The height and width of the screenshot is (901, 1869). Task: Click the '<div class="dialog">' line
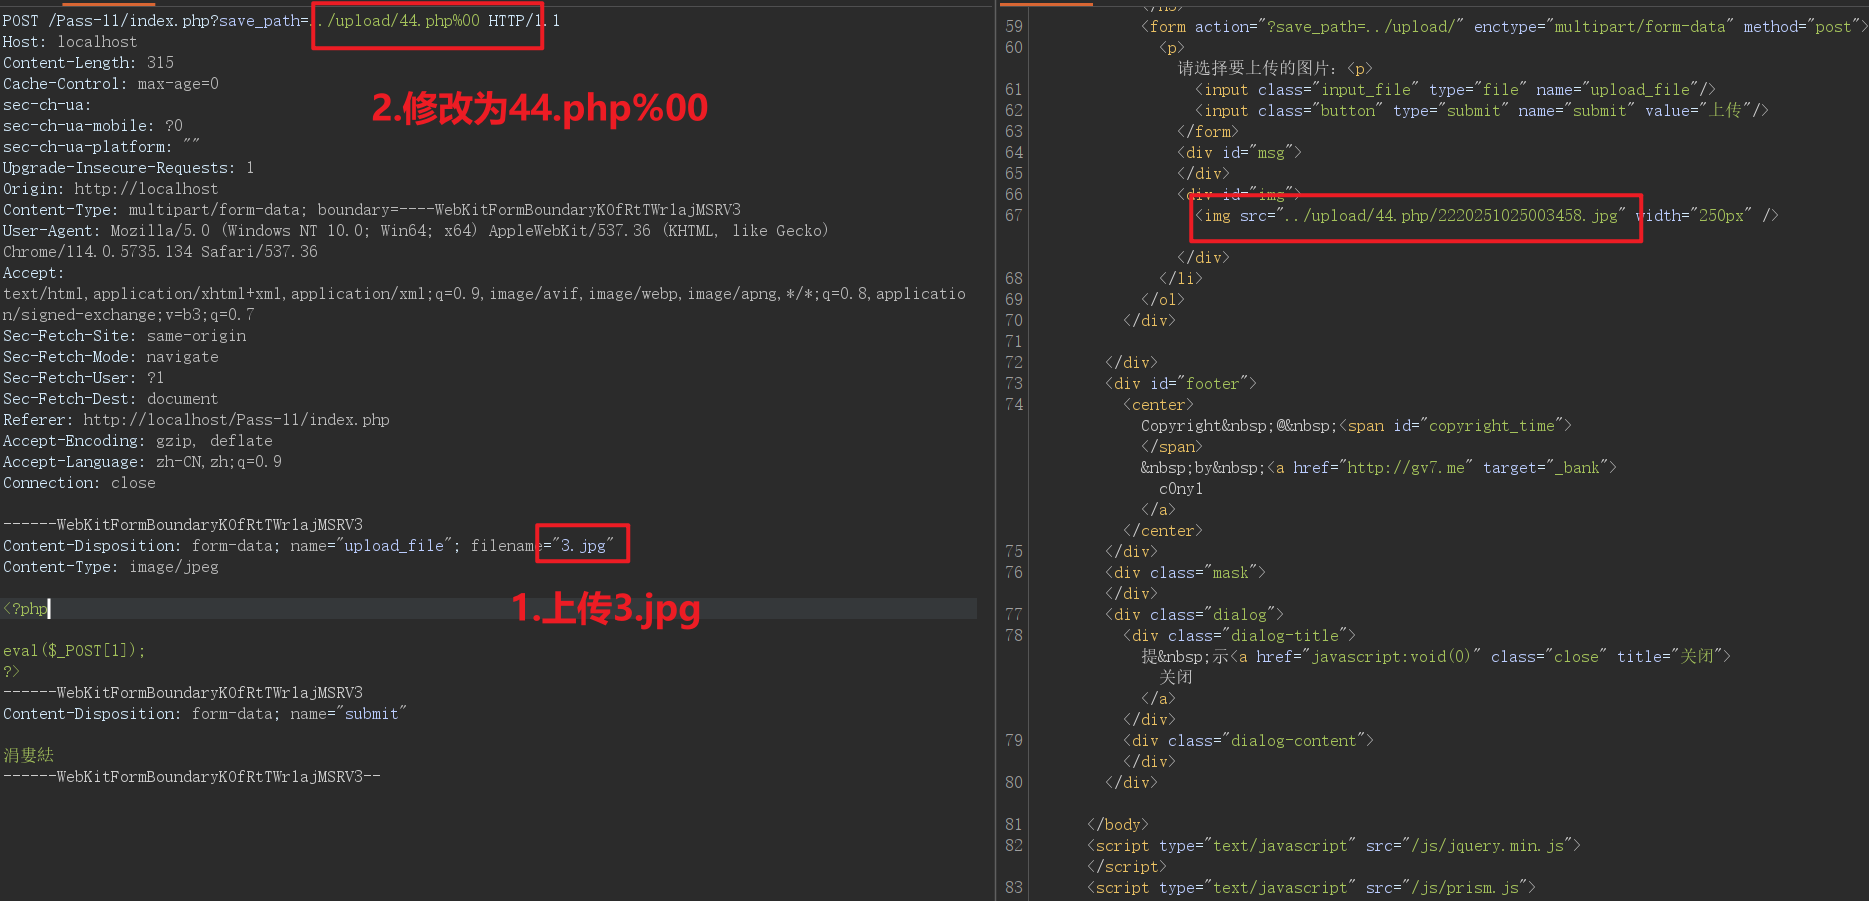tap(1195, 614)
